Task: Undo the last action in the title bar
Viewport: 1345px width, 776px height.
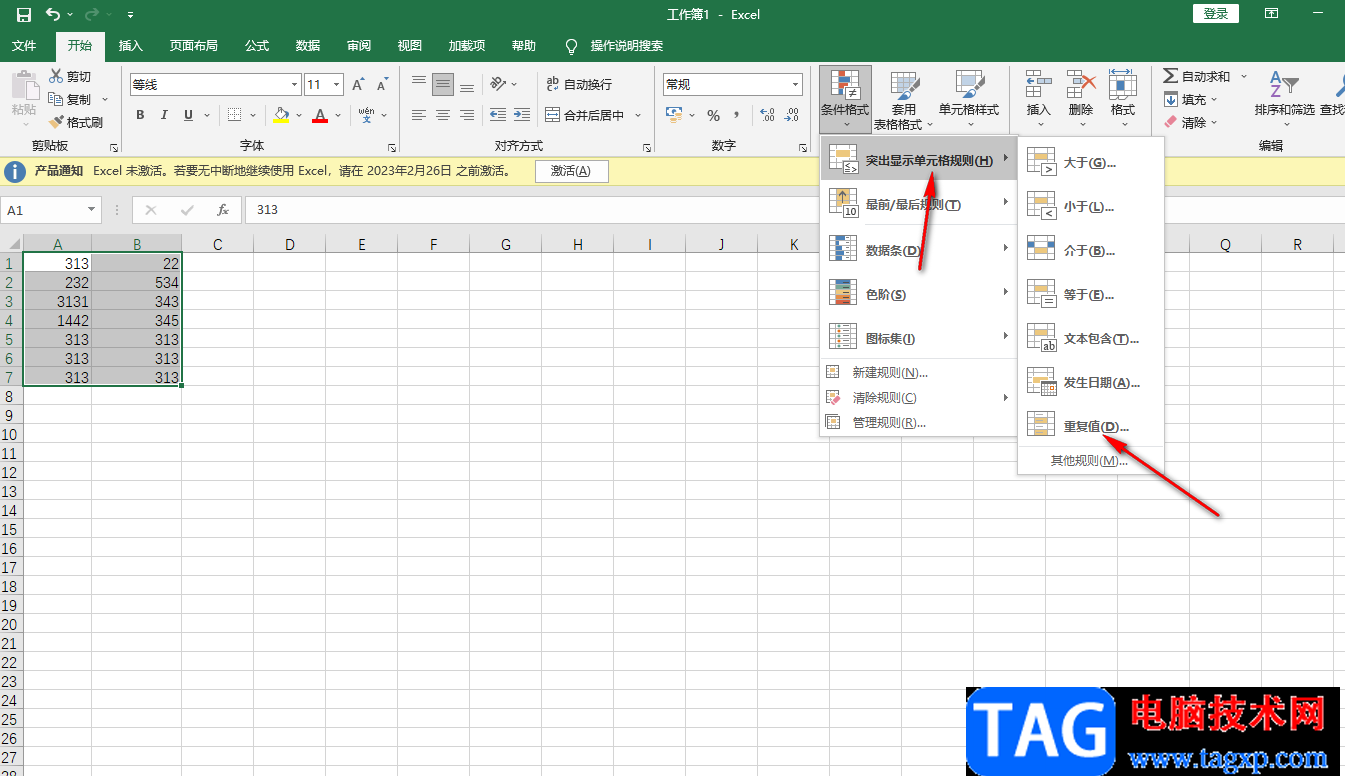Action: [x=53, y=15]
